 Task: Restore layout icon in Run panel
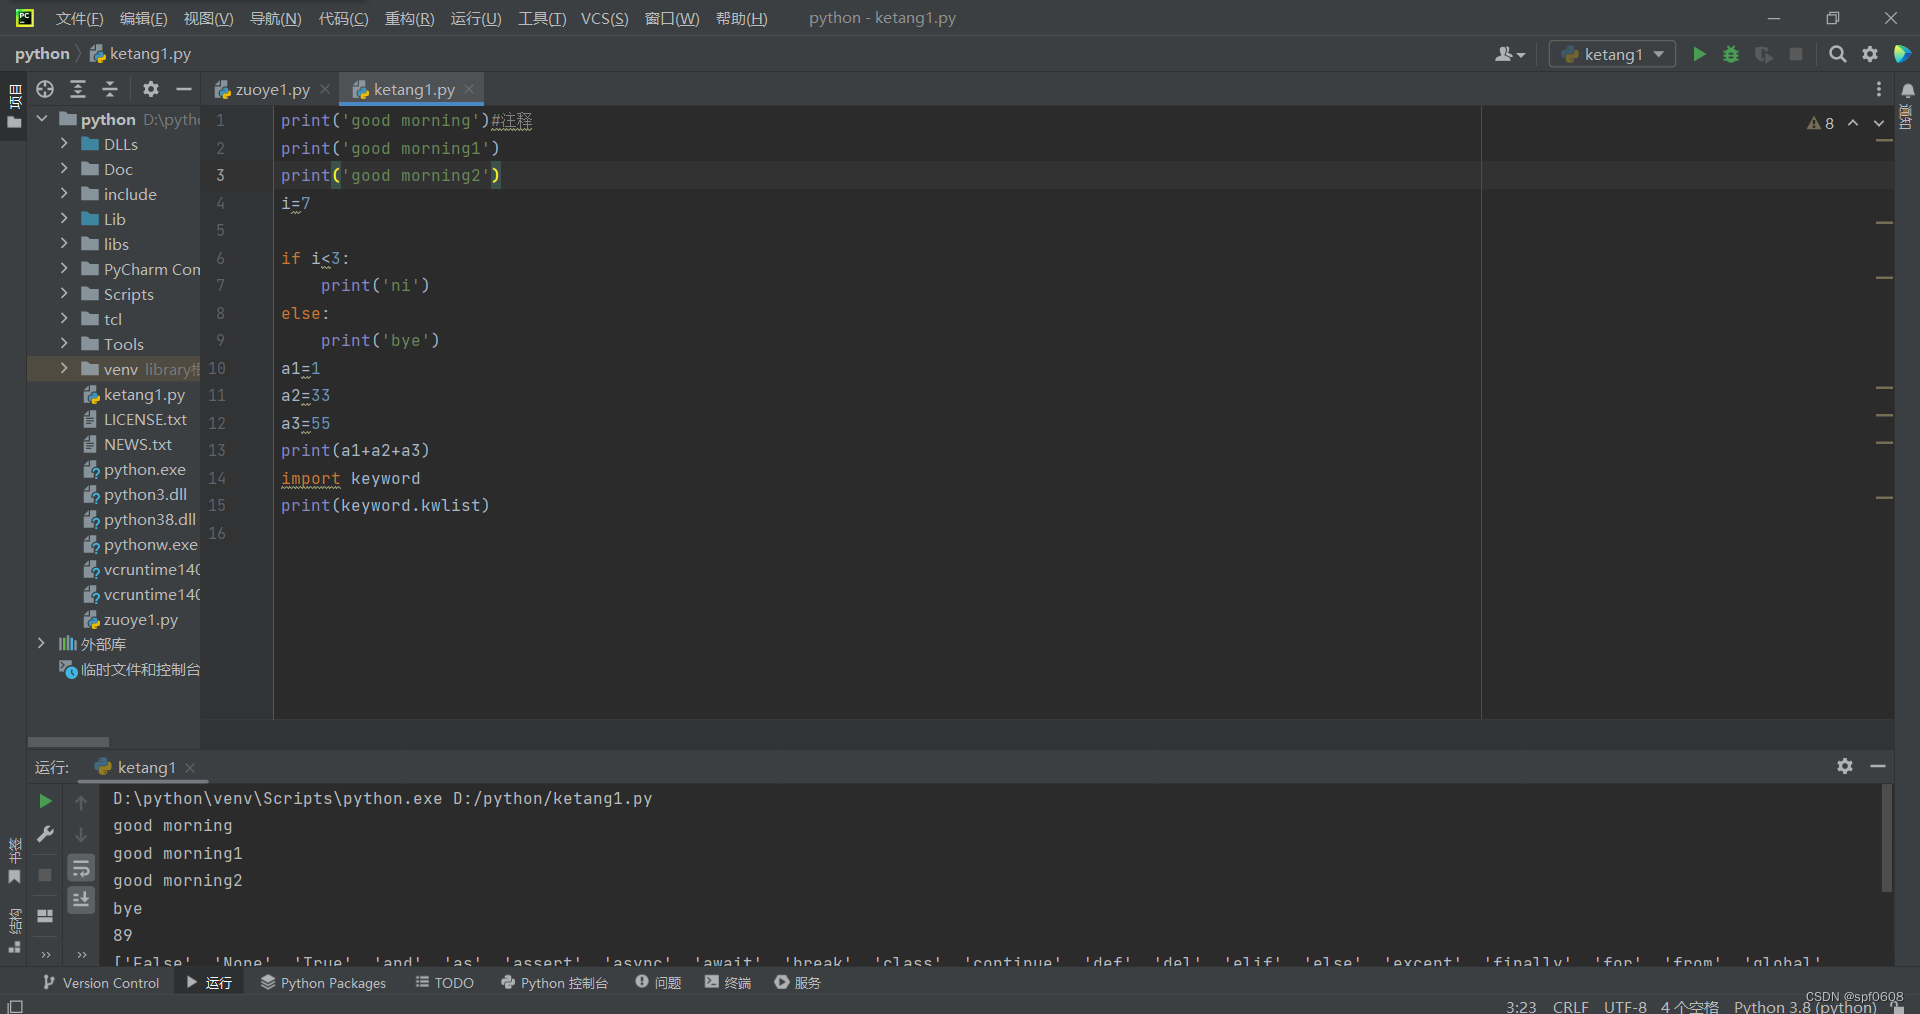45,916
